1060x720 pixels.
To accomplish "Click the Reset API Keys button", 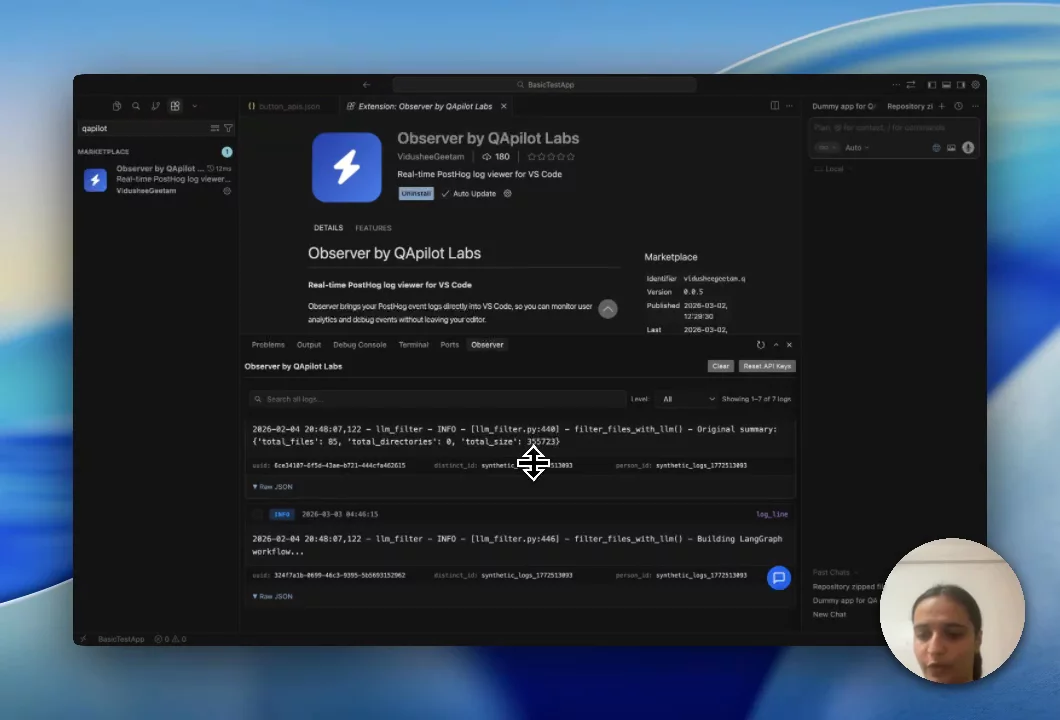I will point(767,366).
